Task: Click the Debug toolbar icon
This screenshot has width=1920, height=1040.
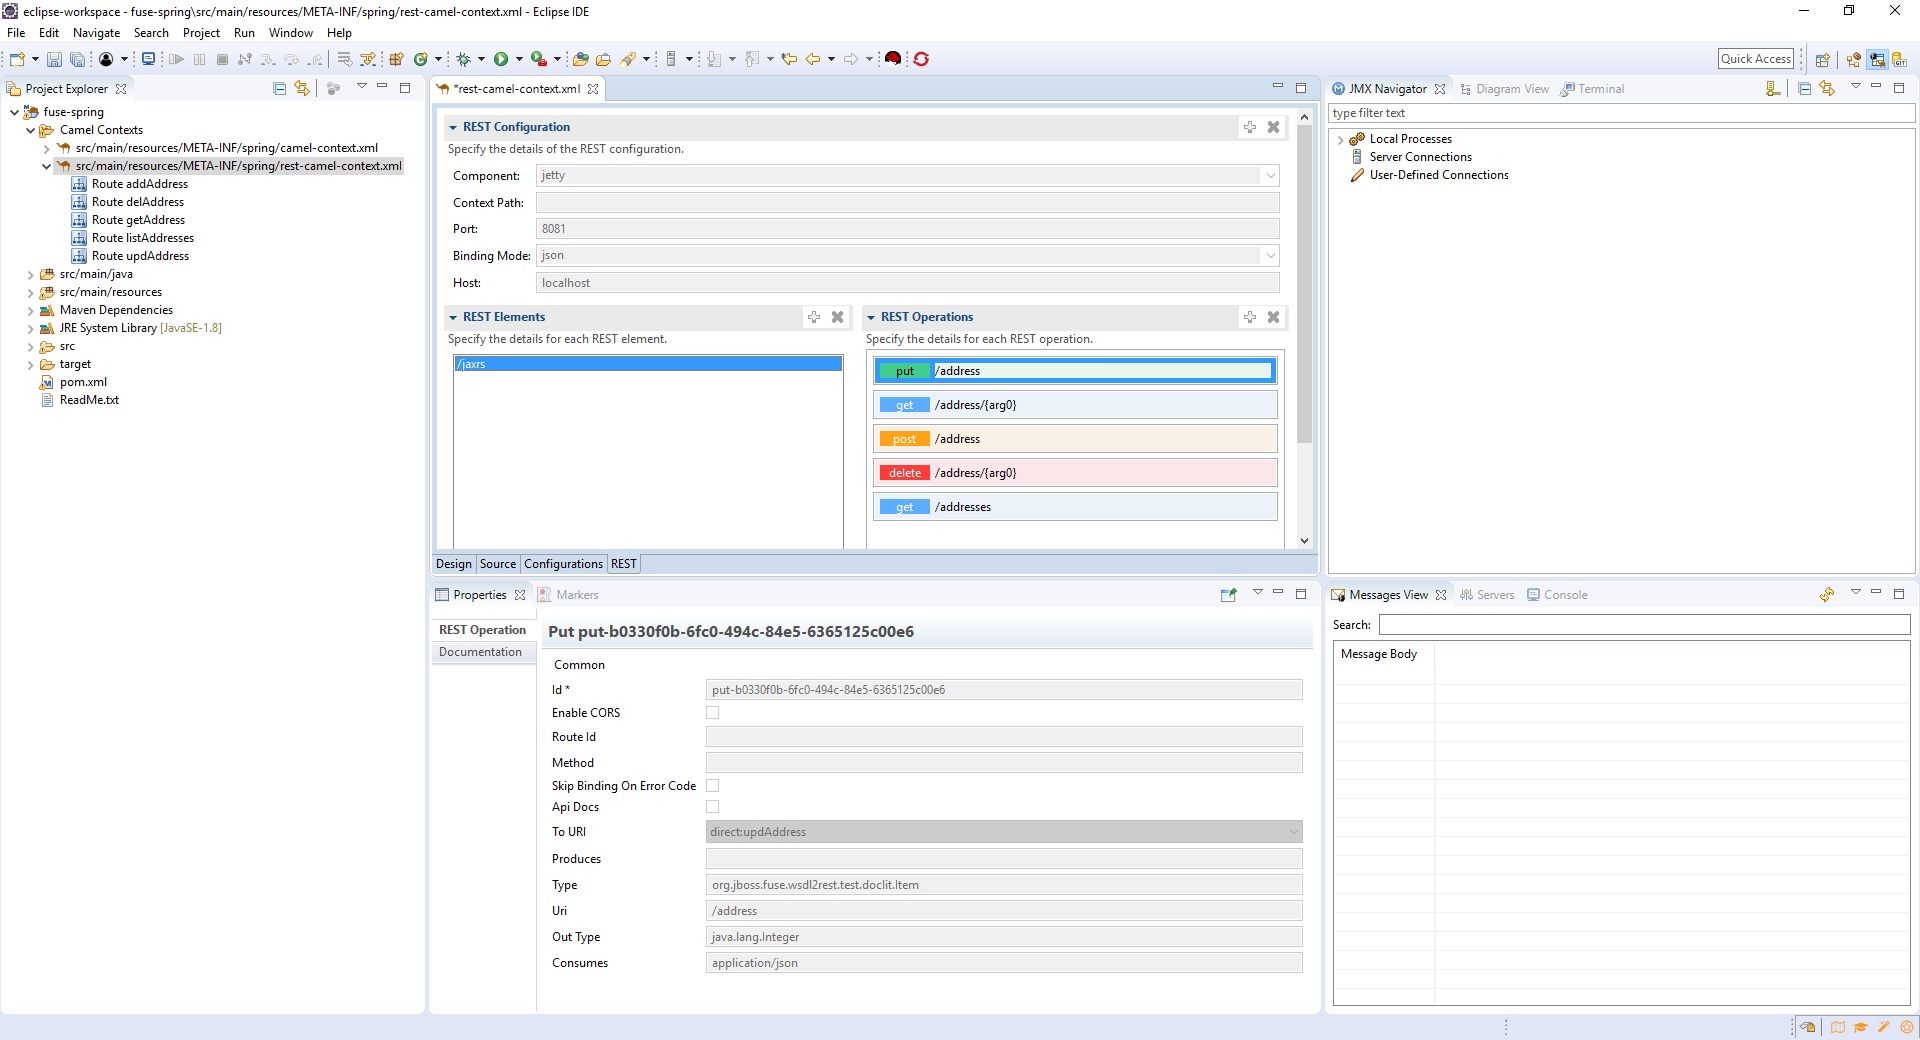Action: tap(463, 58)
